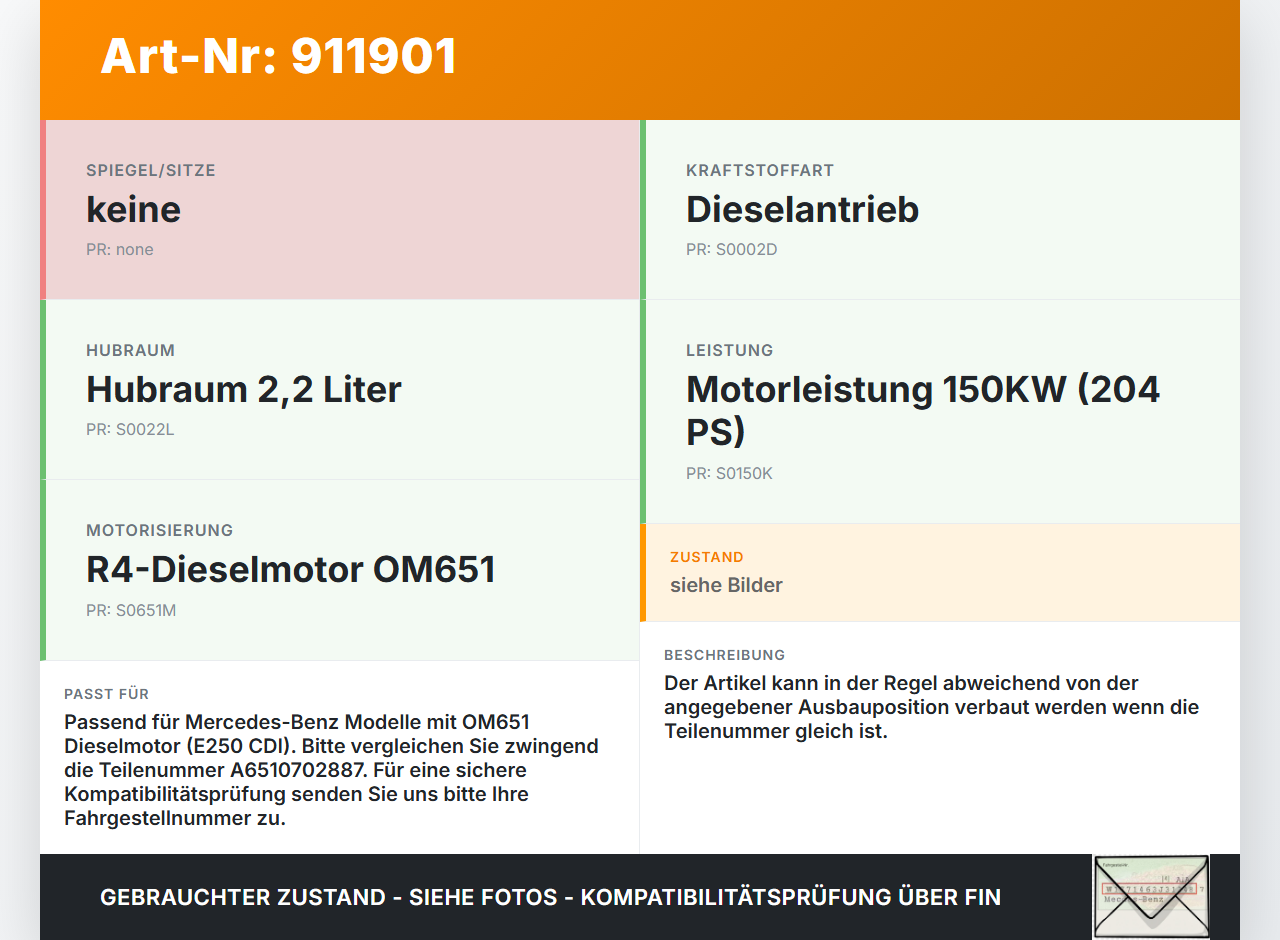
Task: Click 'PR: none' code text
Action: coord(120,249)
